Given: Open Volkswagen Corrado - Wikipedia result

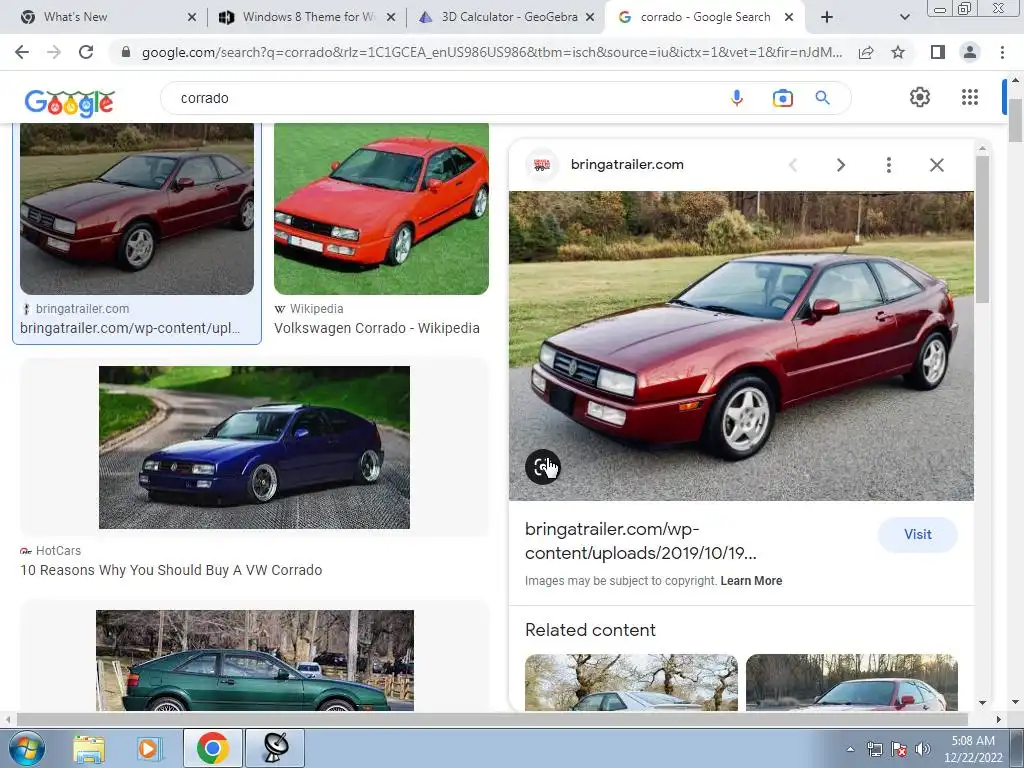Looking at the screenshot, I should point(377,328).
